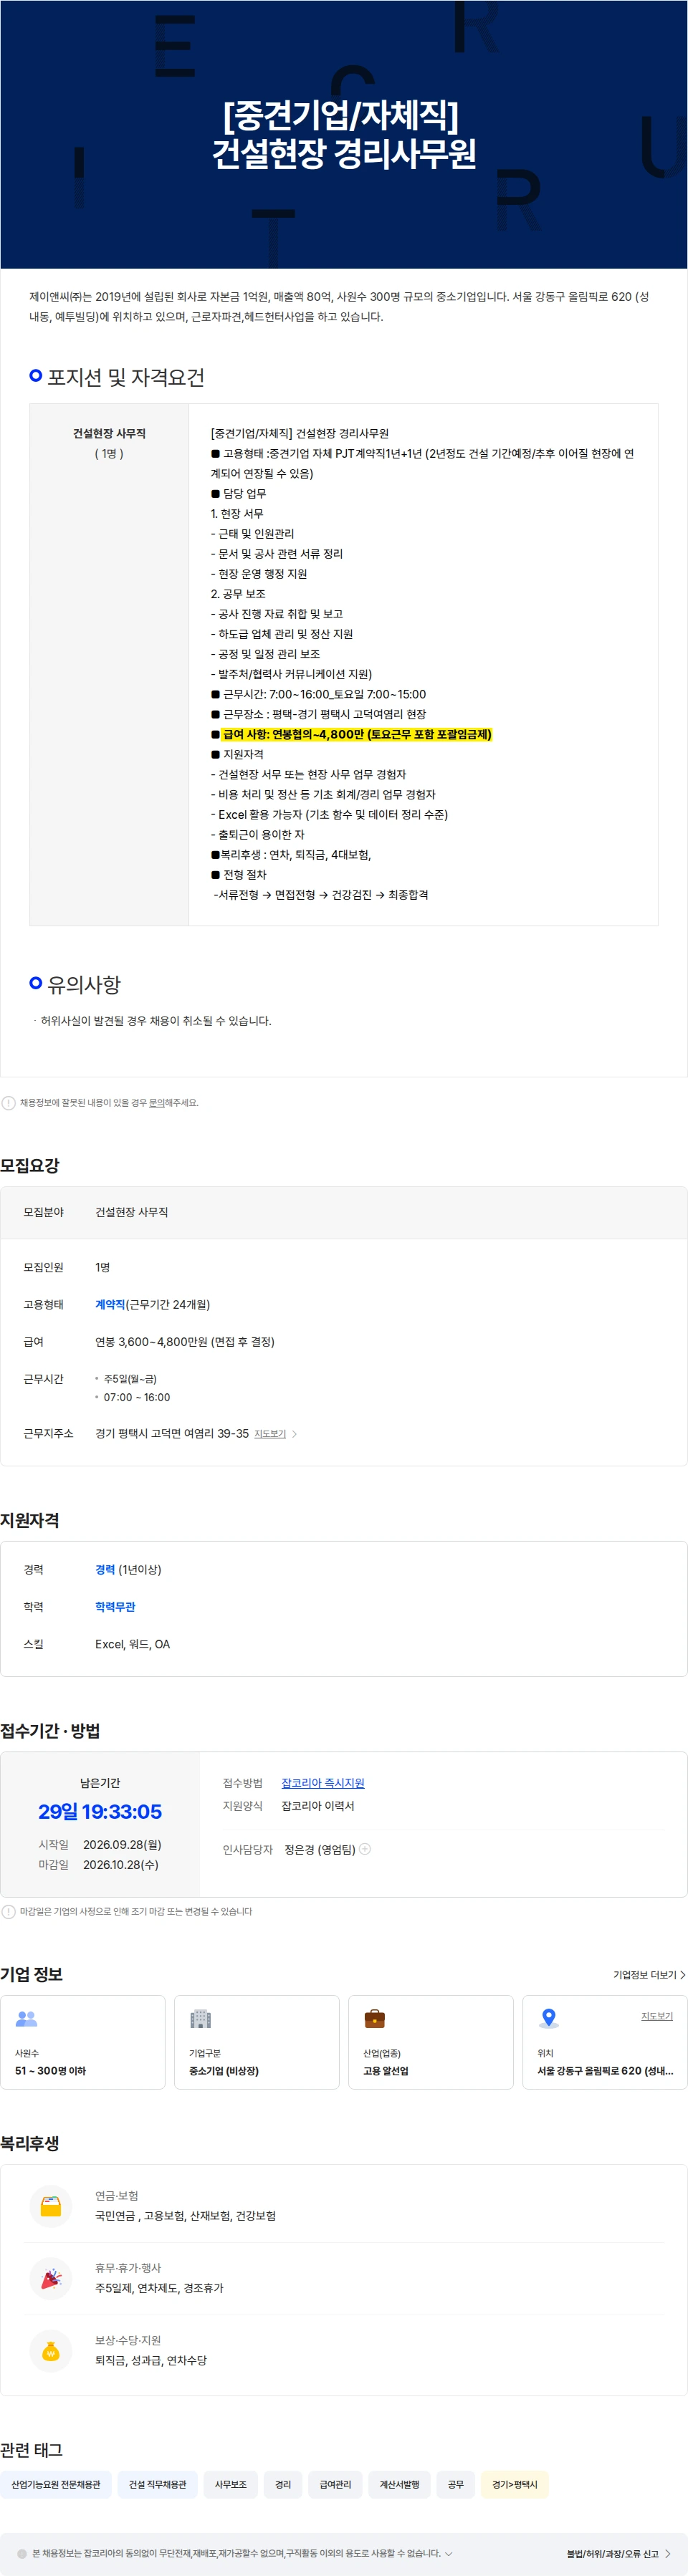688x2576 pixels.
Task: Click 잡코리아 즉시지원 apply link
Action: click(x=323, y=1783)
